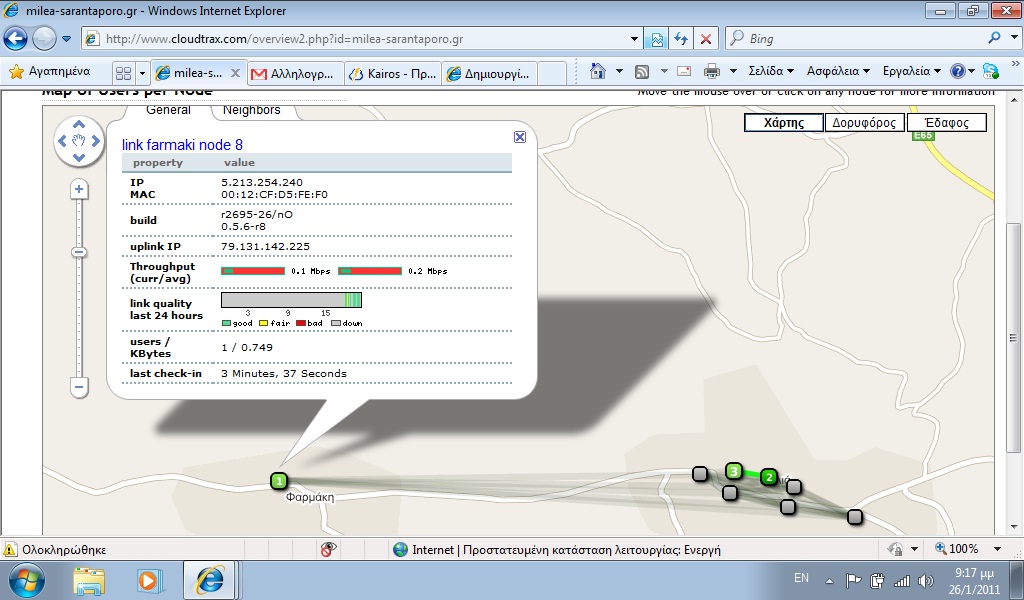Pan the map up with arrow control
1024x600 pixels.
(x=79, y=125)
